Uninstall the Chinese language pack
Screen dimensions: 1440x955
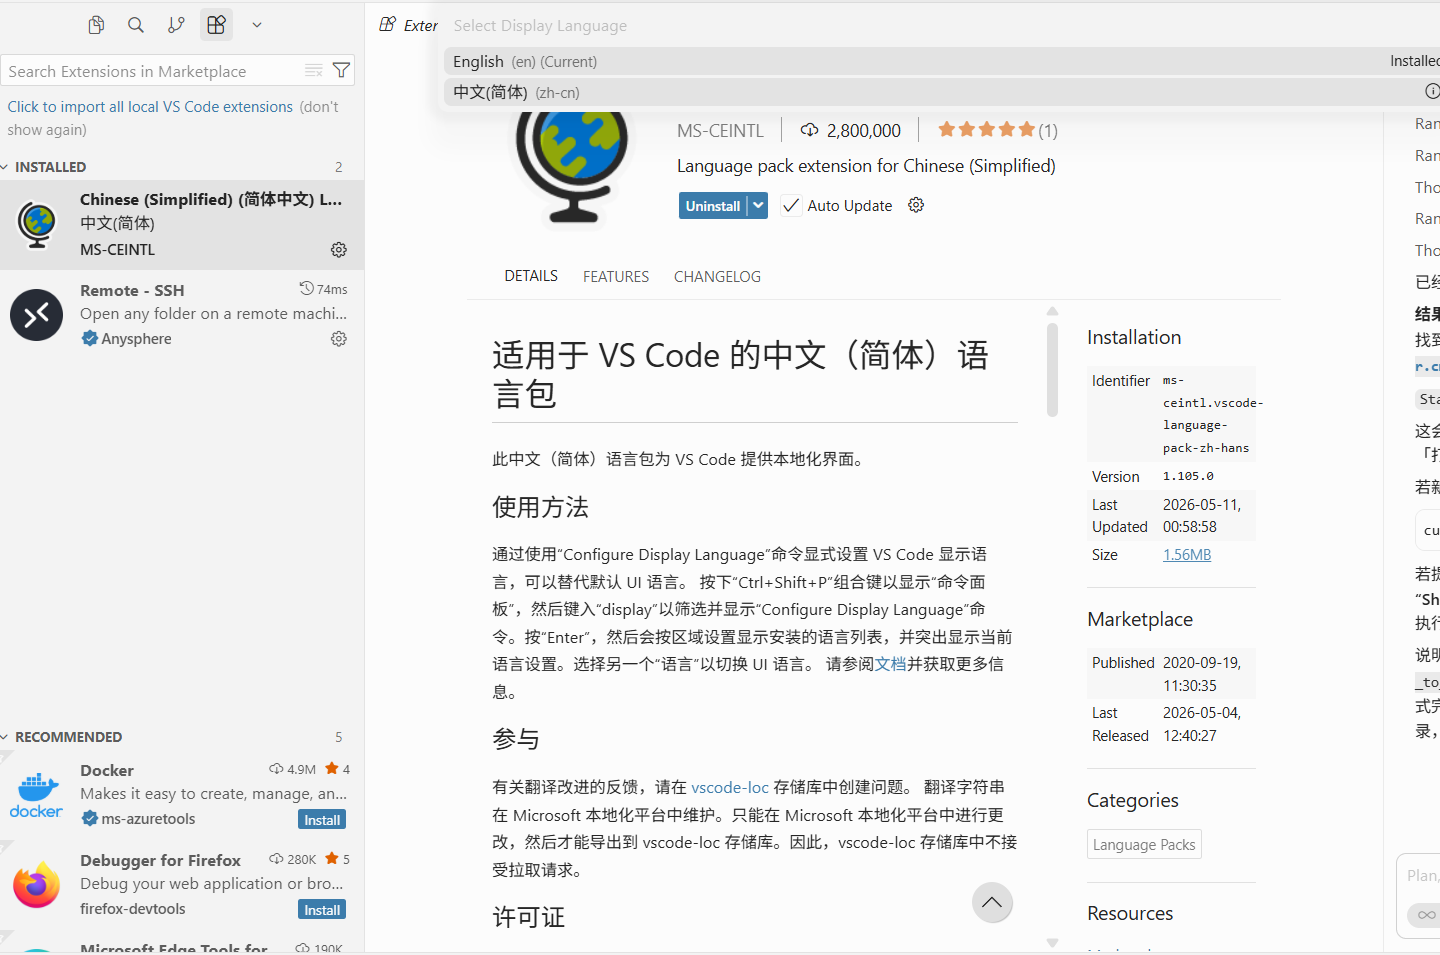[713, 206]
